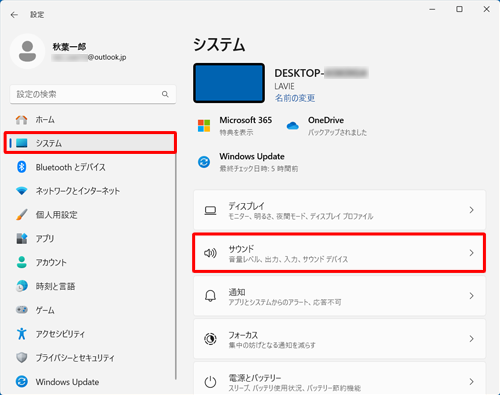Click the ディスプレイ laptop icon
500x395 pixels.
210,210
